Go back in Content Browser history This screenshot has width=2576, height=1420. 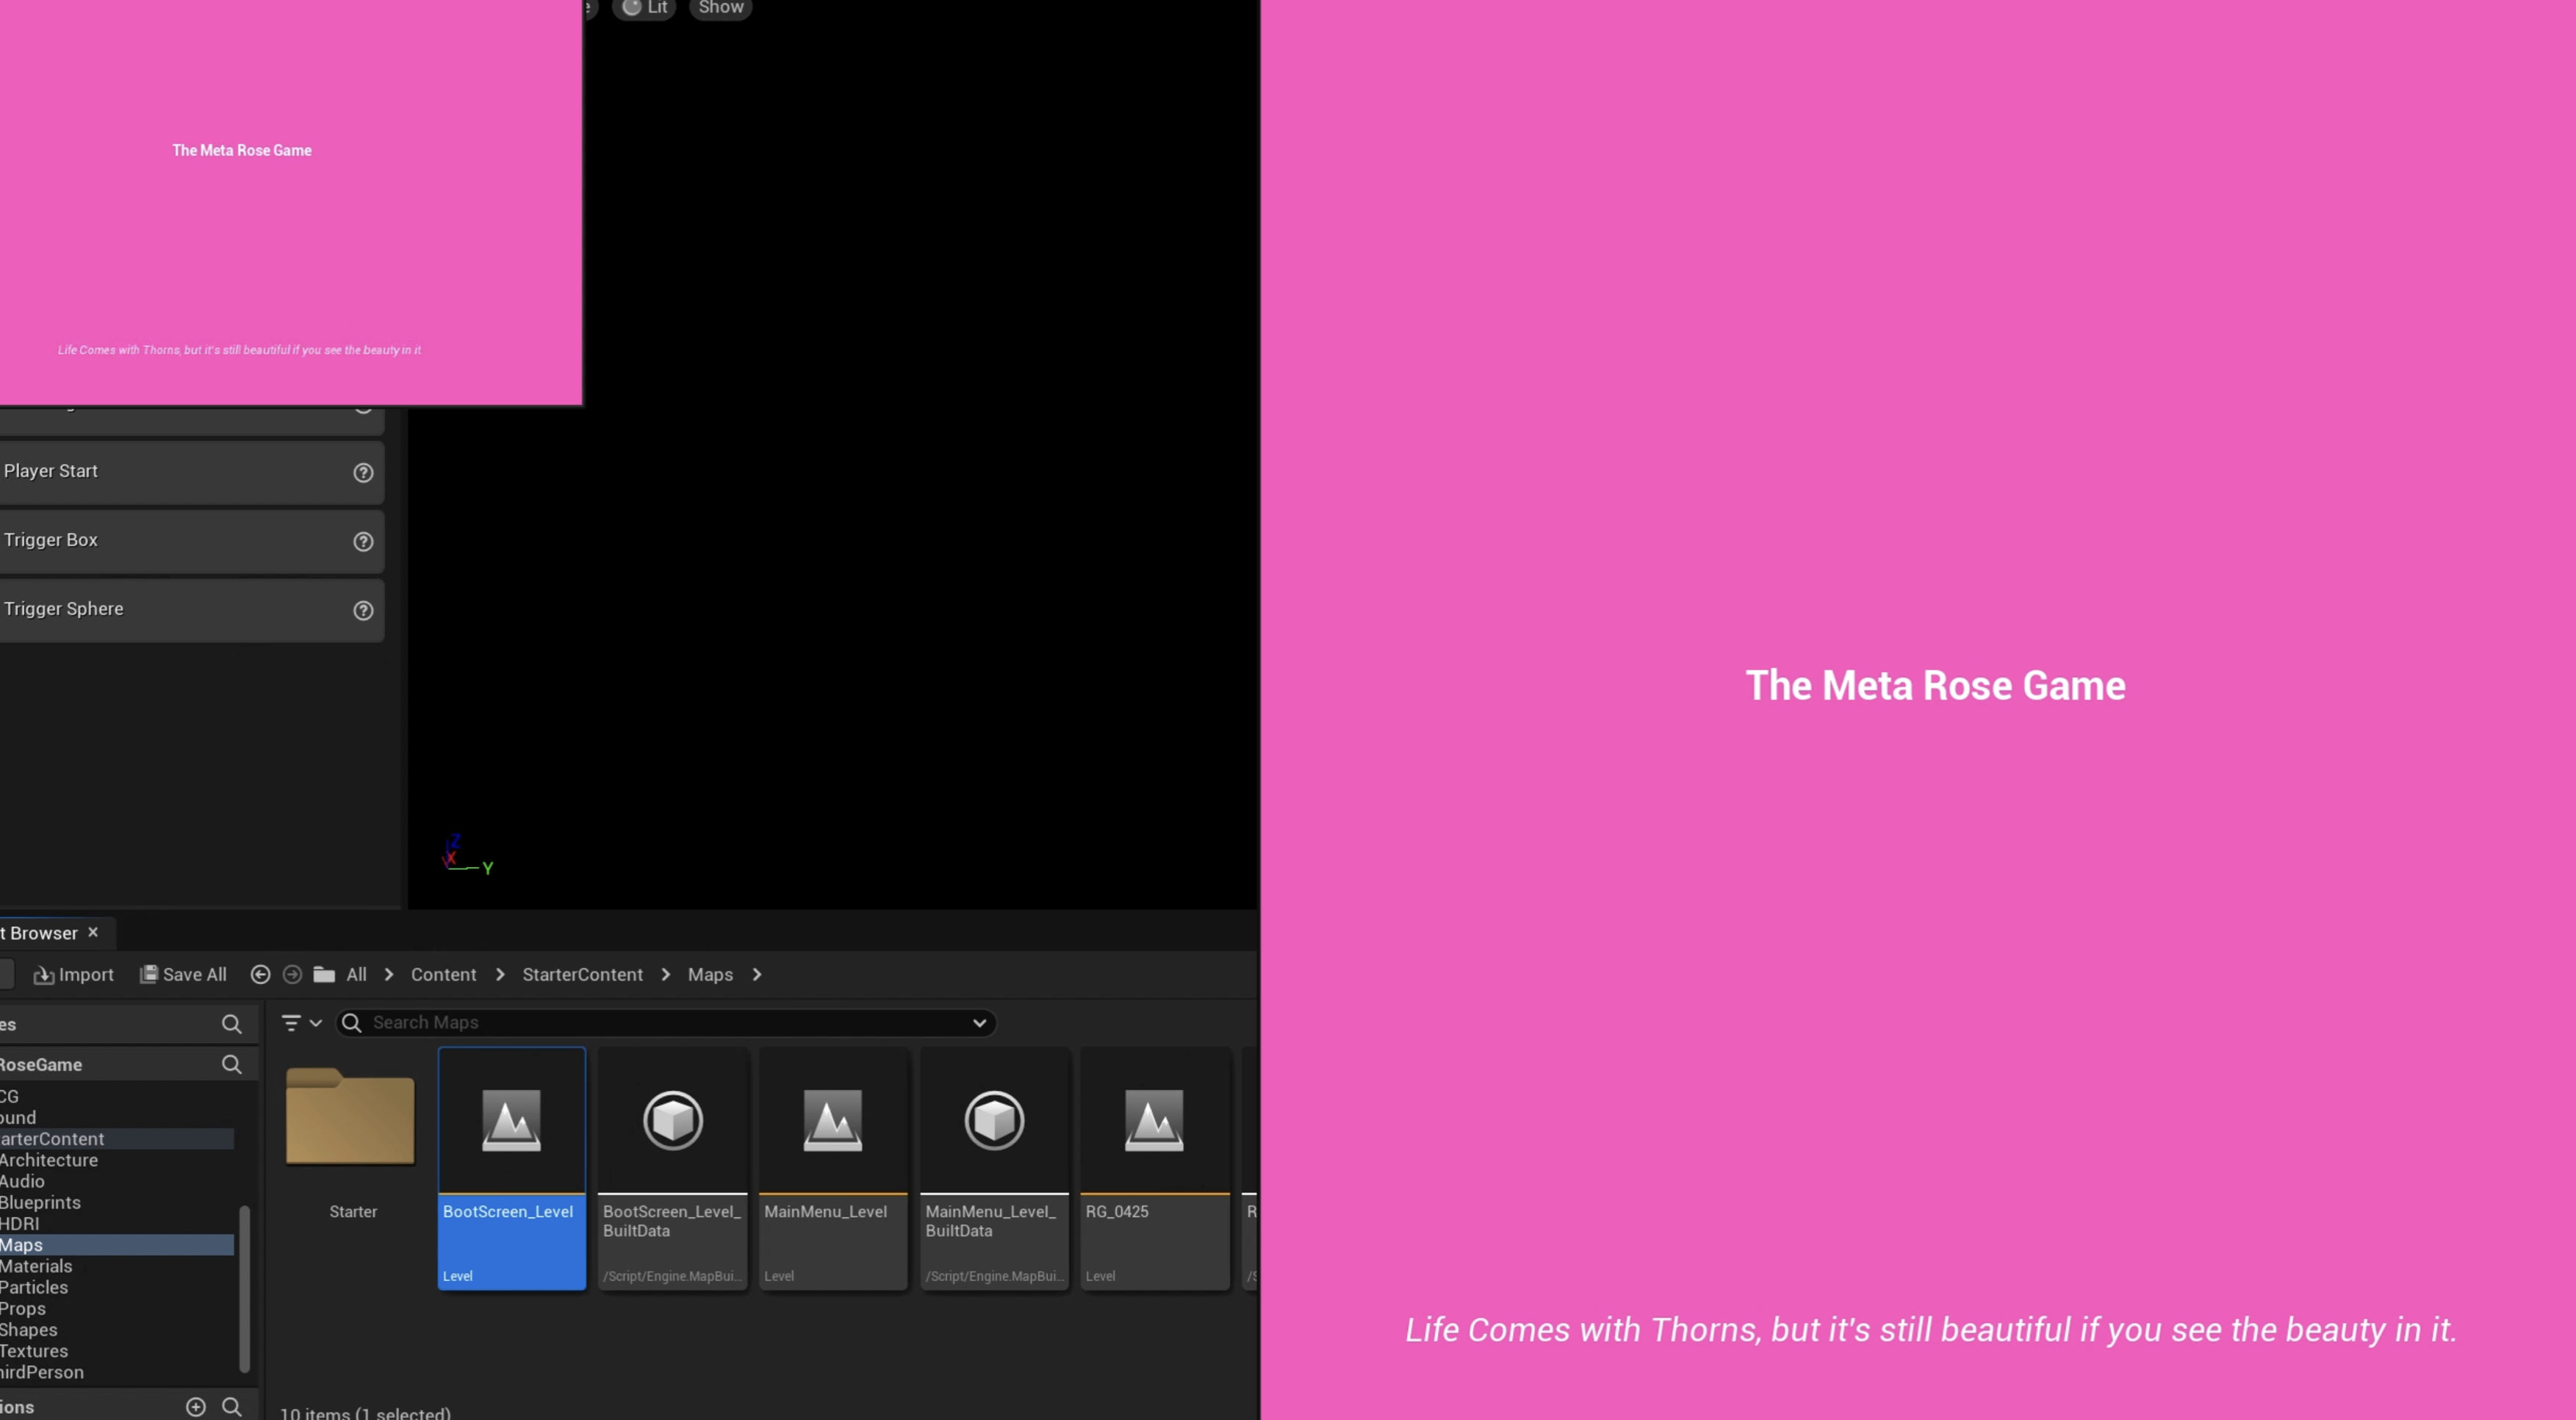point(260,974)
